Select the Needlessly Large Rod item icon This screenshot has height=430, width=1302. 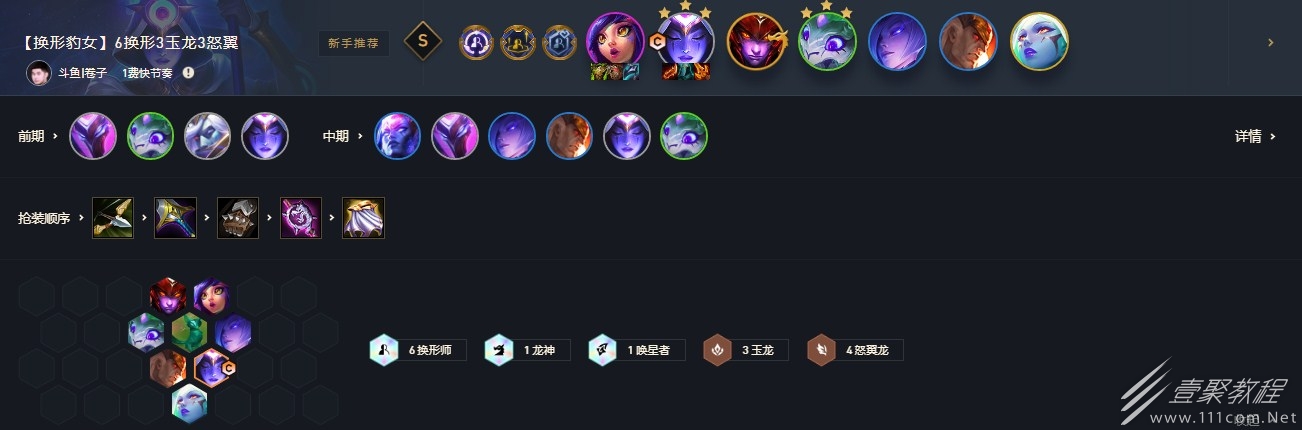point(175,218)
